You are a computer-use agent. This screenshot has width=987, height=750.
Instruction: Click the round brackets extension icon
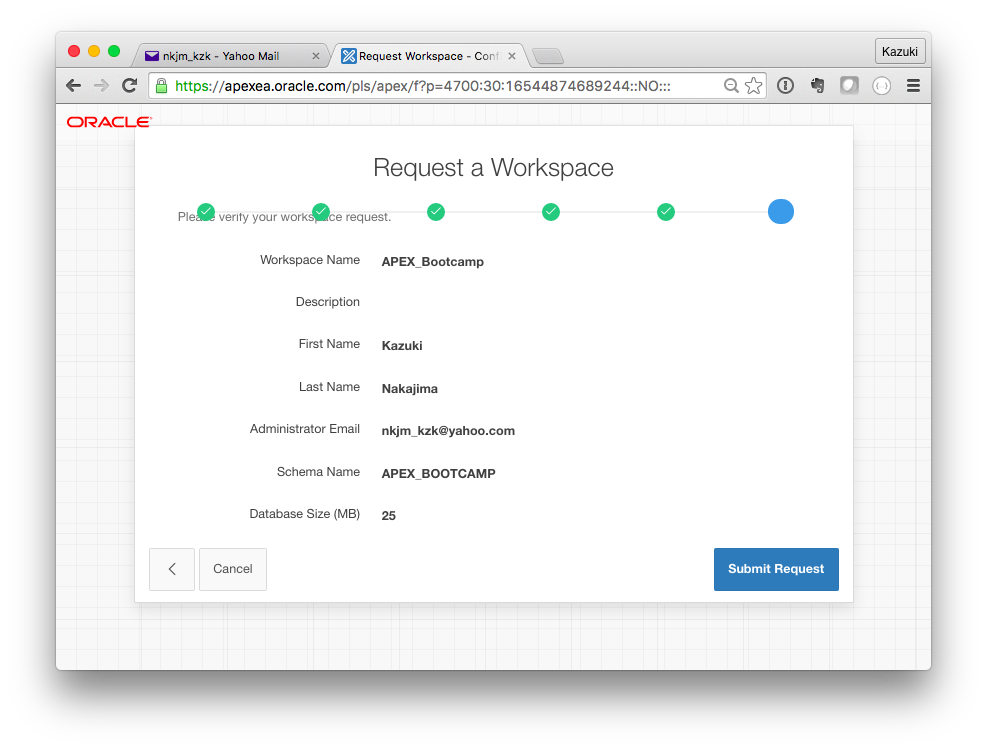click(x=882, y=86)
